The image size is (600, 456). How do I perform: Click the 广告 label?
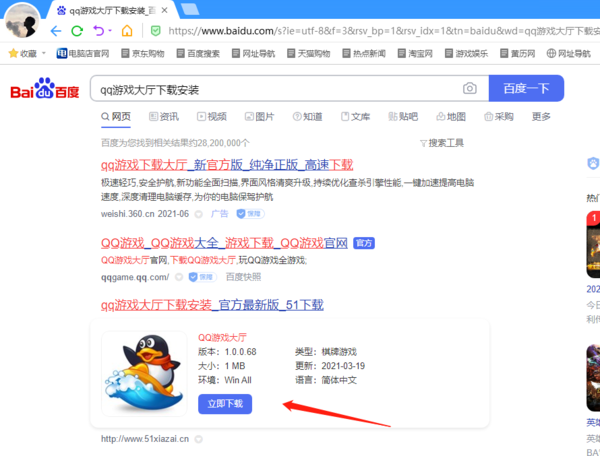[219, 213]
